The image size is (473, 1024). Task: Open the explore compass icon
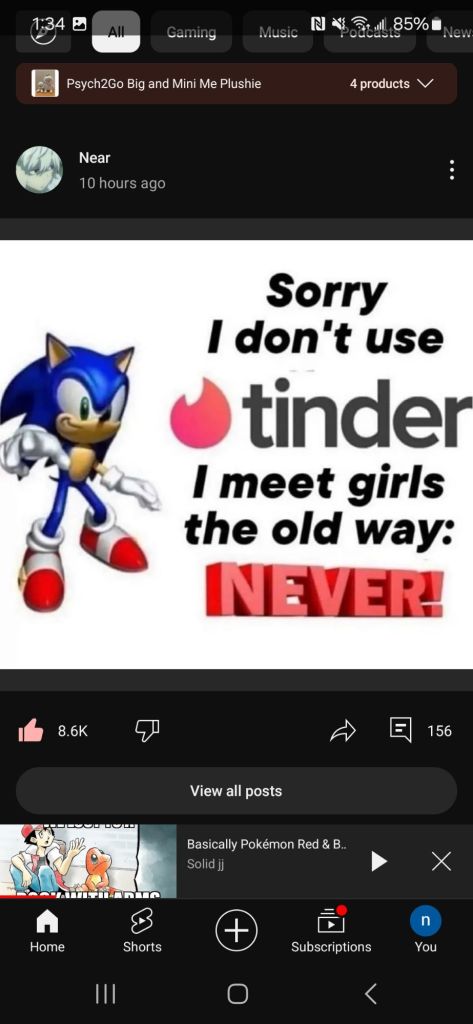43,31
